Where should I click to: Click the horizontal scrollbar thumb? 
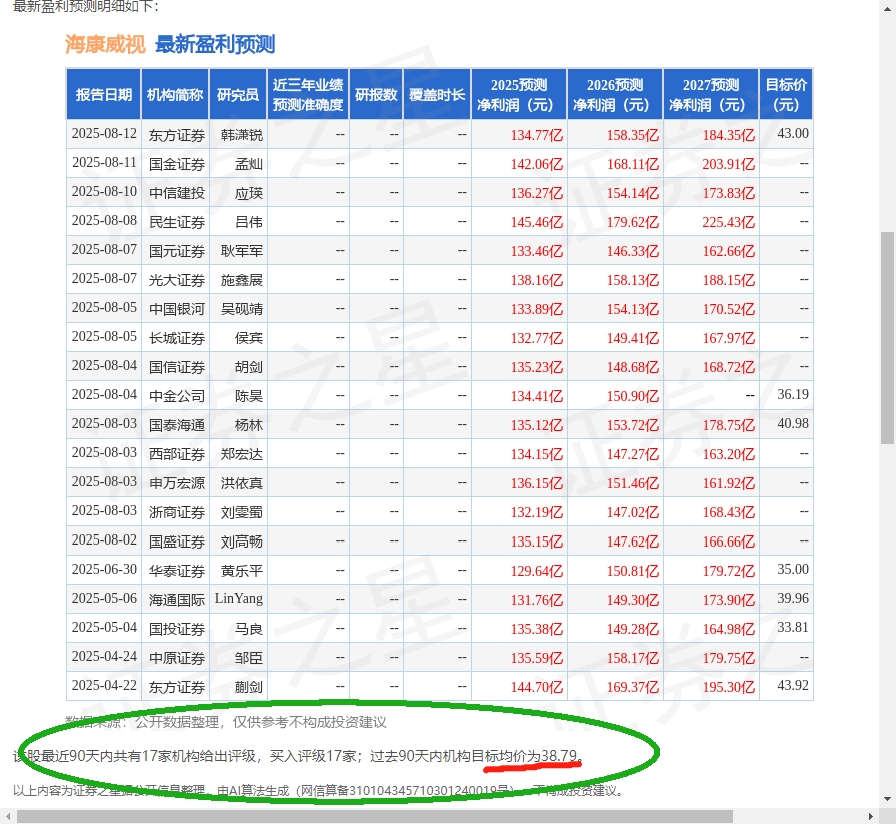coord(375,816)
